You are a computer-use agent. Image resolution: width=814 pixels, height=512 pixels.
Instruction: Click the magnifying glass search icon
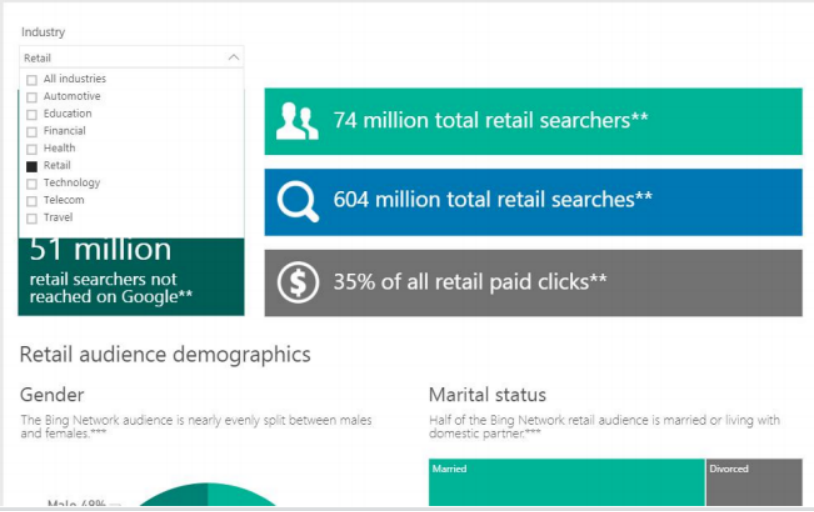(298, 202)
